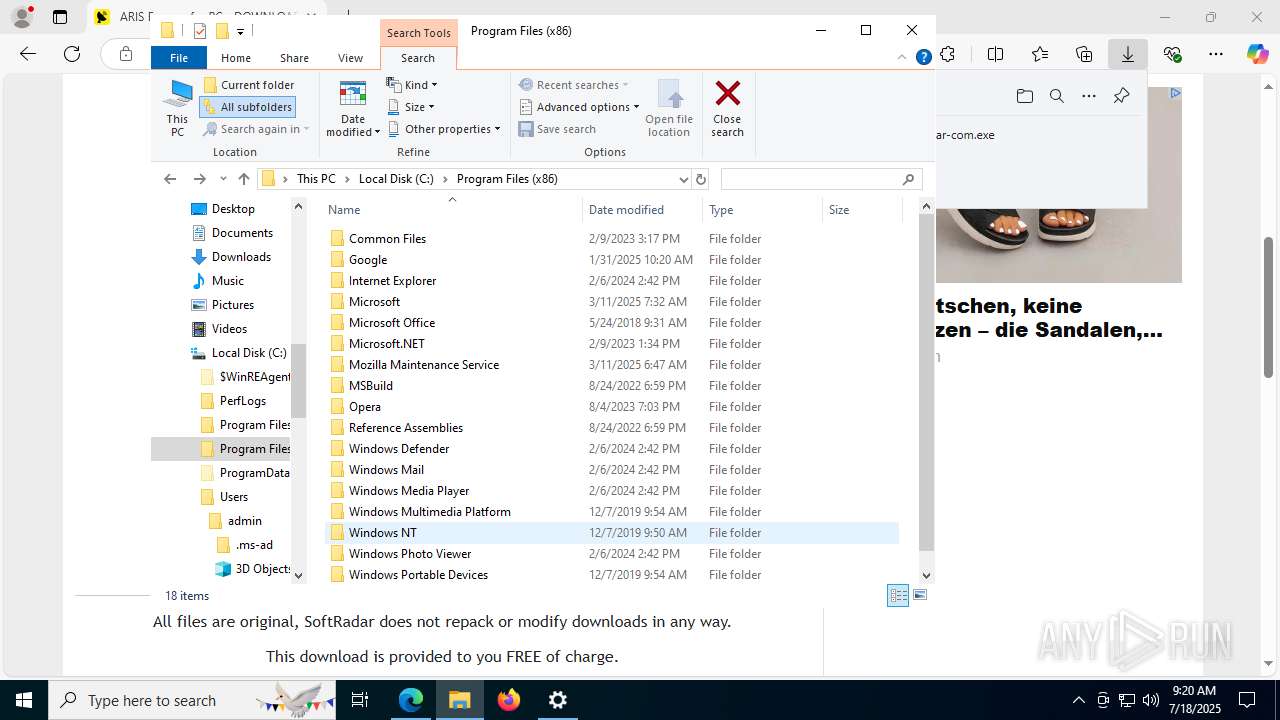Open the Size filter dropdown
Image resolution: width=1280 pixels, height=720 pixels.
tap(410, 107)
